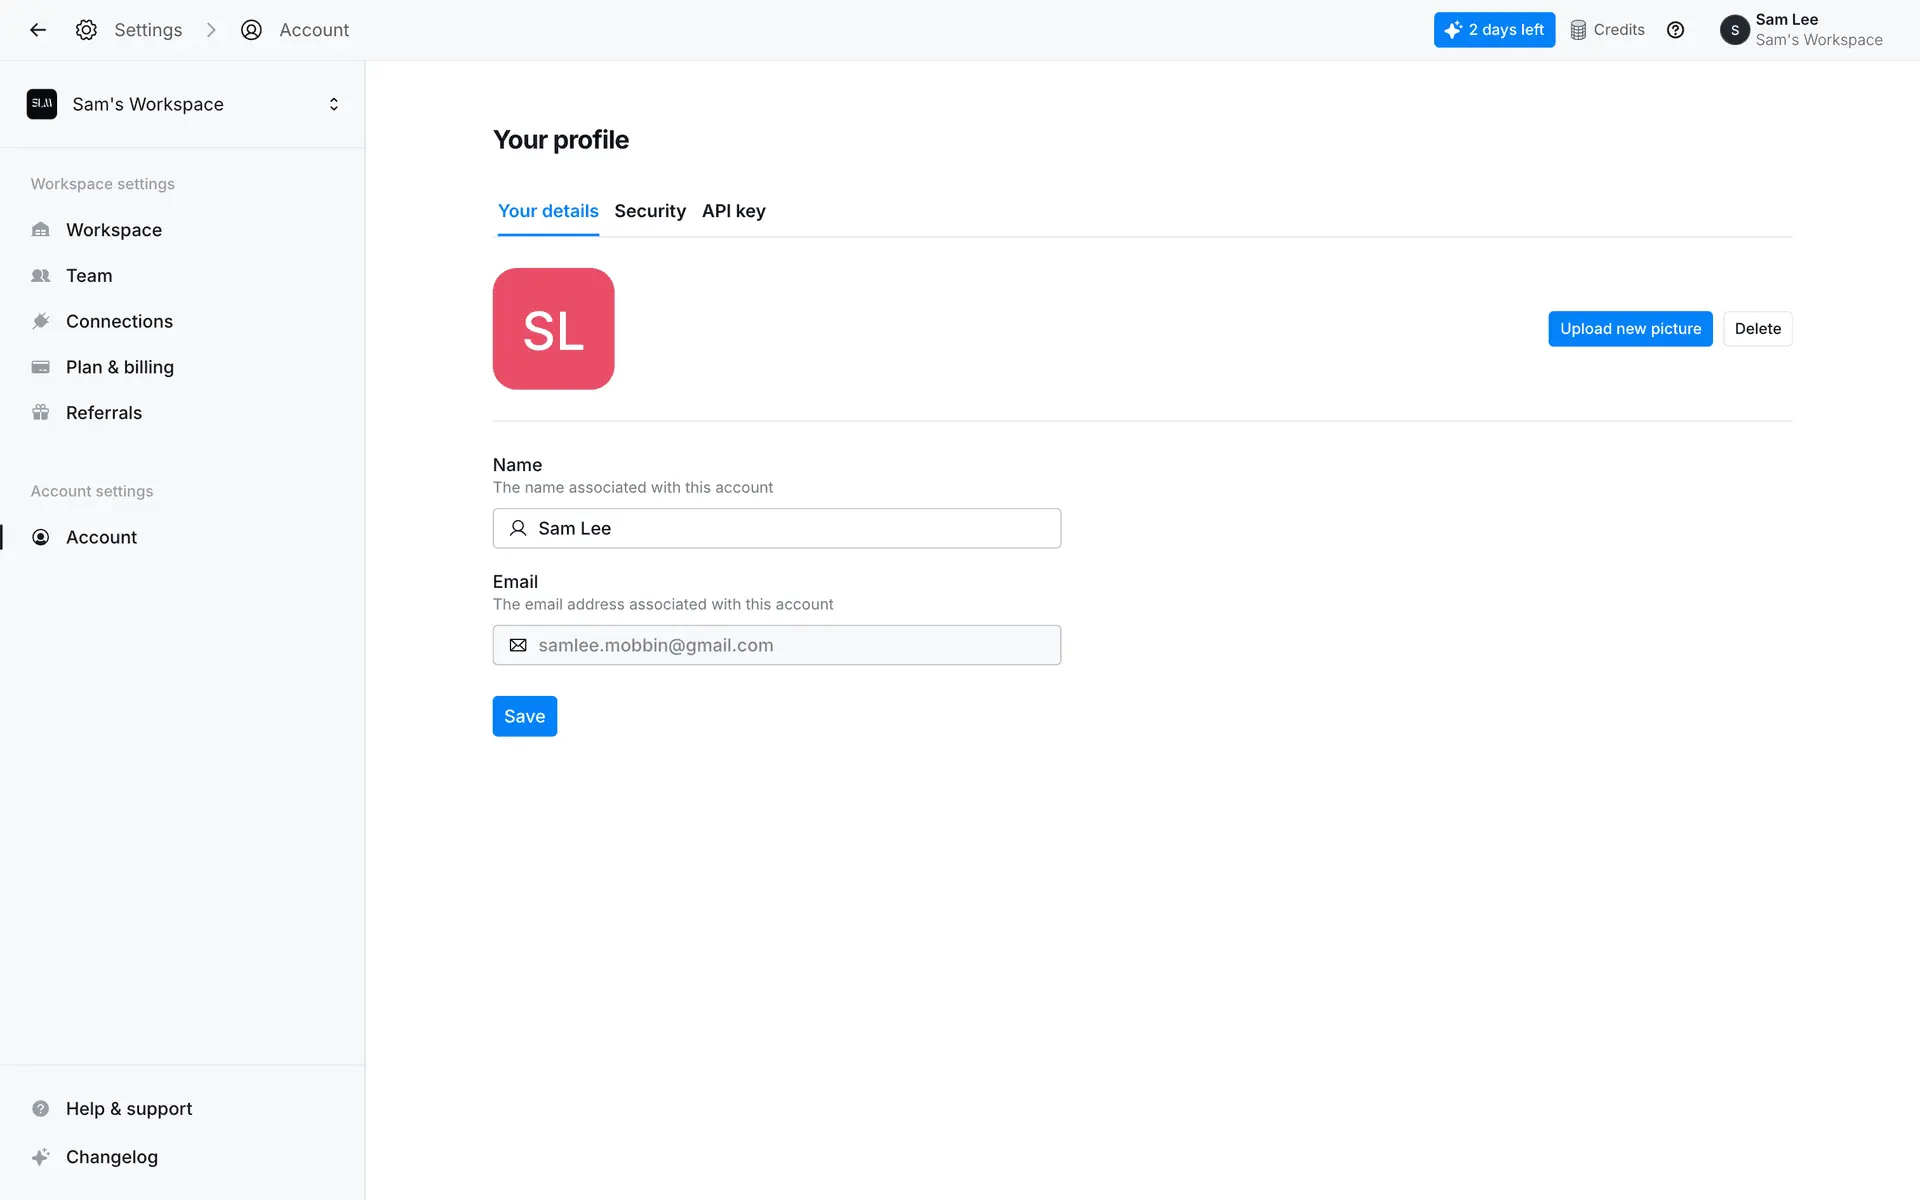Click the Changelog sparkle icon
This screenshot has width=1920, height=1200.
(x=41, y=1157)
